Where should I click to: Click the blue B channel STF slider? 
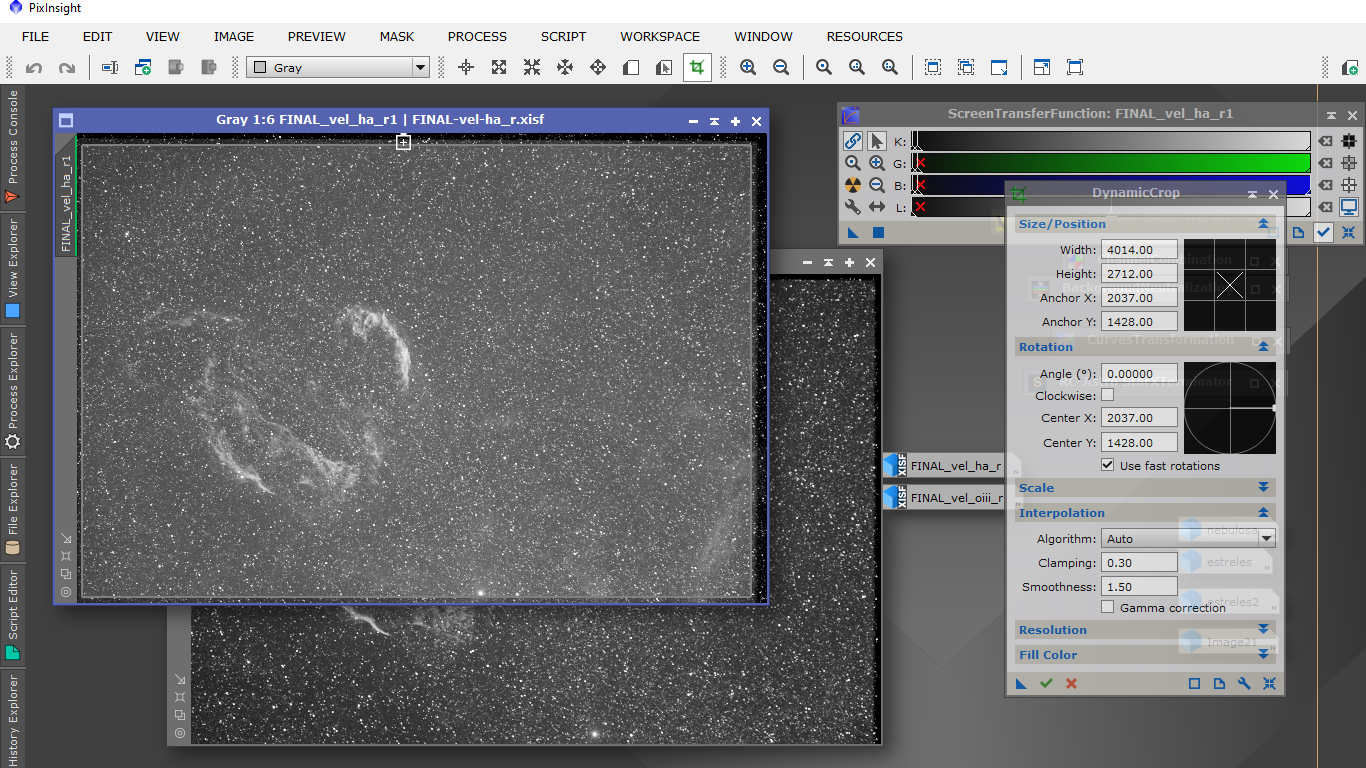(1110, 185)
